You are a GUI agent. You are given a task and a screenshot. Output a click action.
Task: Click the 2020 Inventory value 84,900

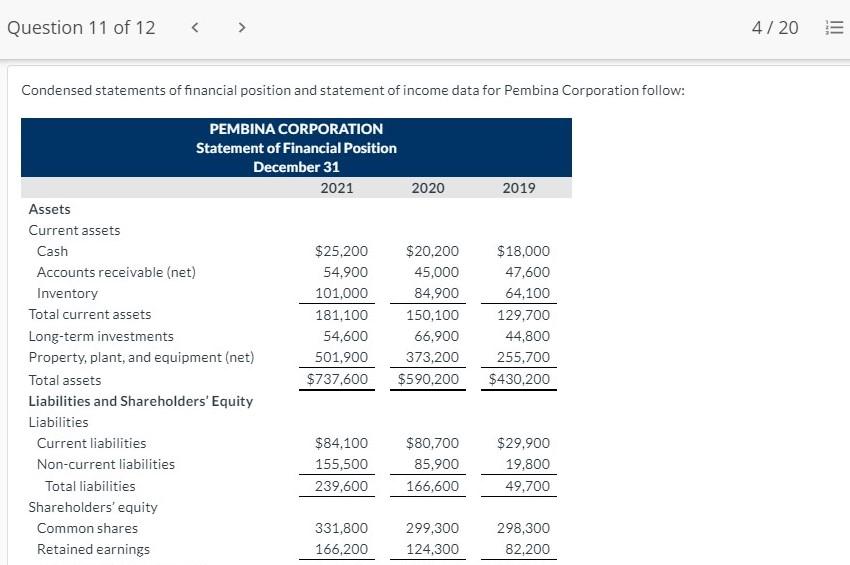tap(436, 293)
